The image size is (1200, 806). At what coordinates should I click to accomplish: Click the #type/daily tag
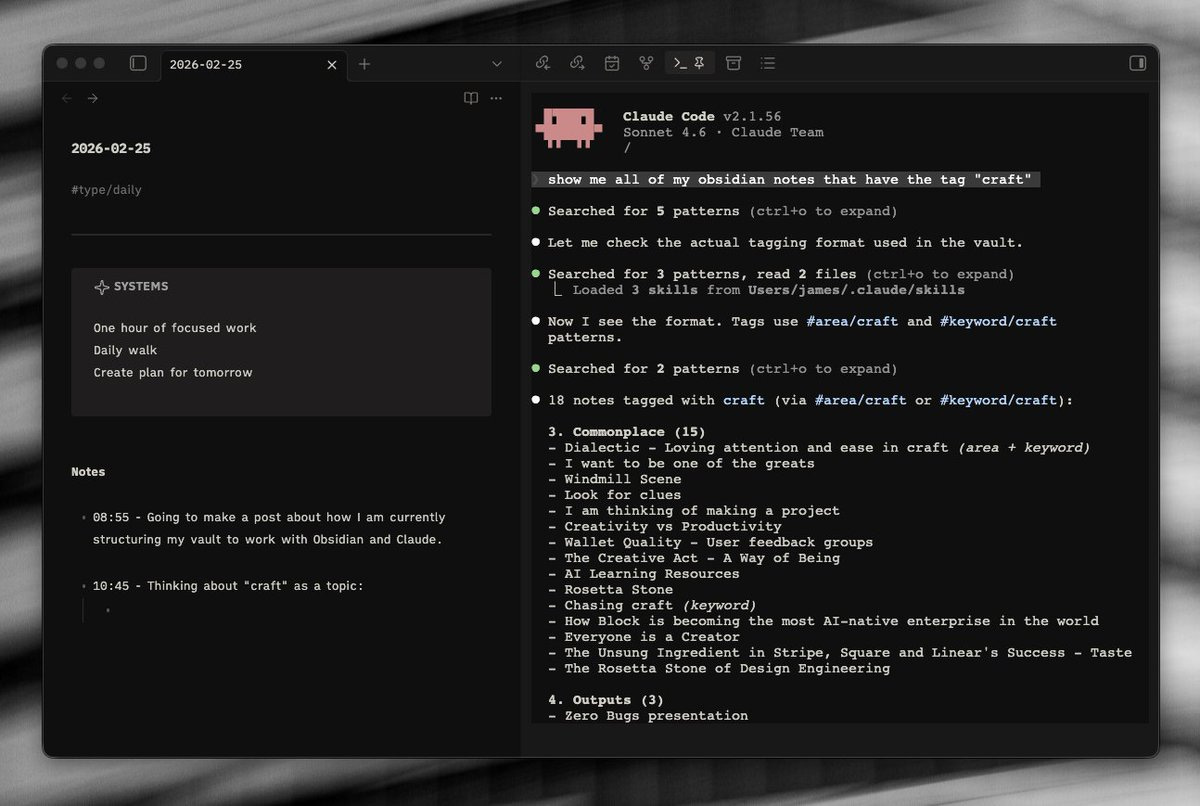(x=106, y=189)
